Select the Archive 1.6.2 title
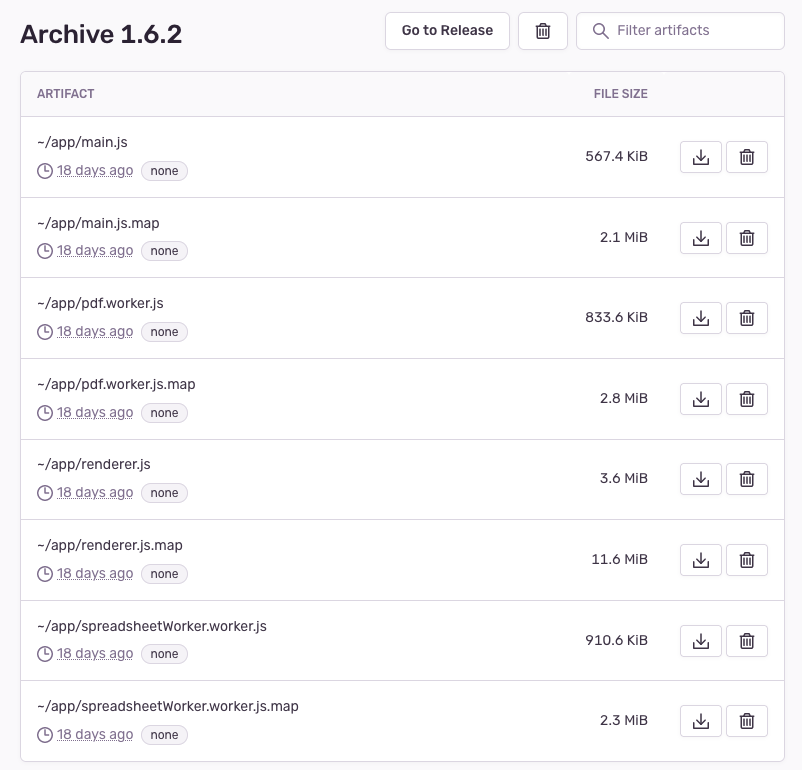Image resolution: width=802 pixels, height=770 pixels. tap(101, 33)
